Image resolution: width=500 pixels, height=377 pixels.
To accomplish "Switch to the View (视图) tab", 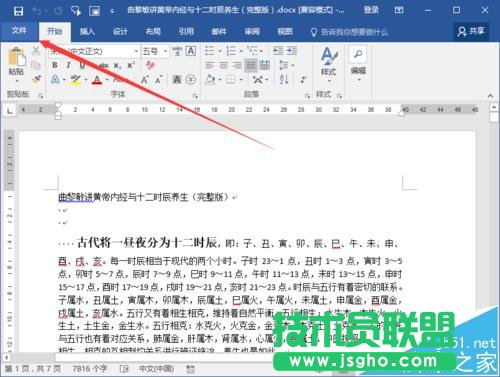I will click(x=285, y=32).
